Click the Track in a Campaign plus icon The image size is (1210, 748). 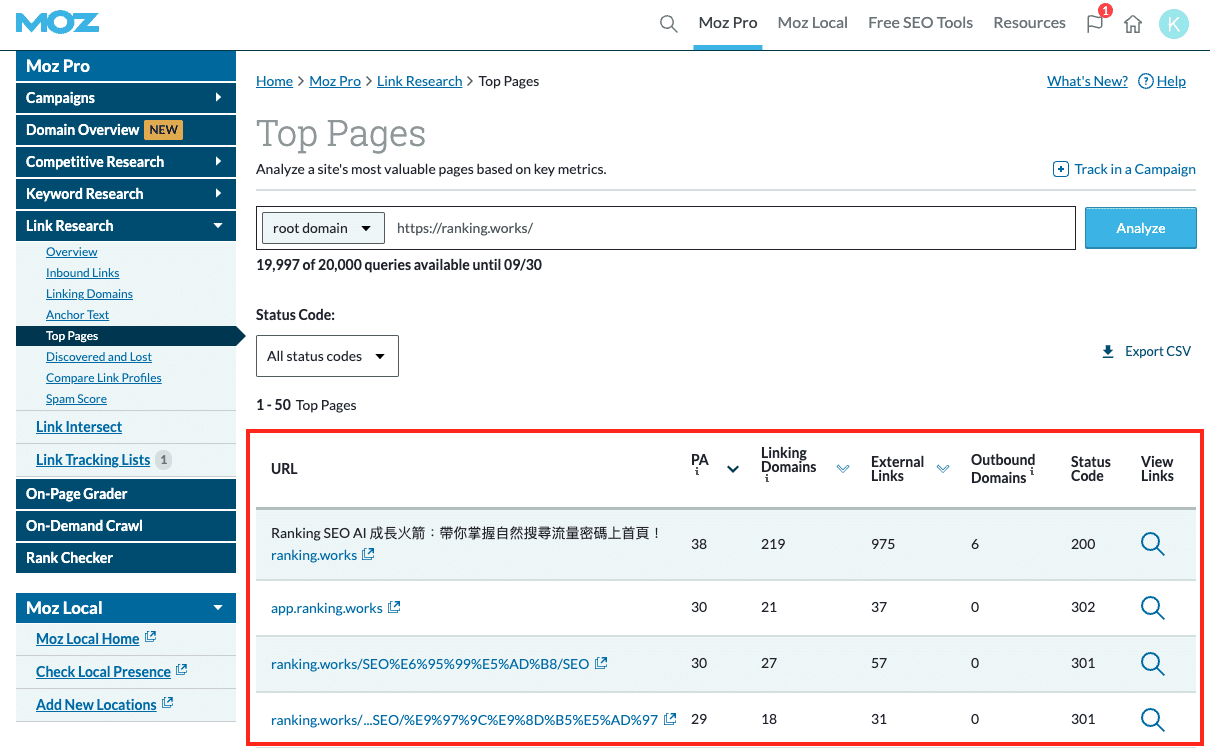1061,169
